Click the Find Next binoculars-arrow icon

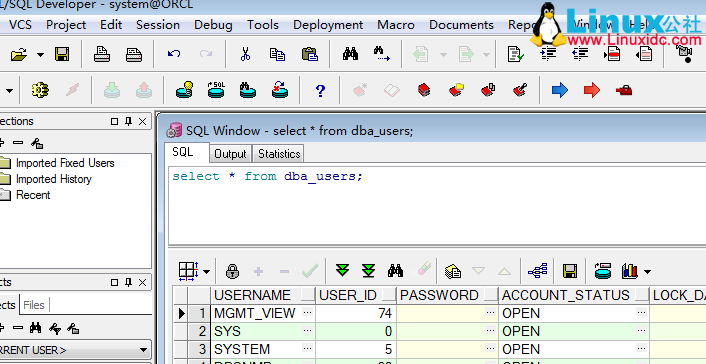tap(381, 54)
